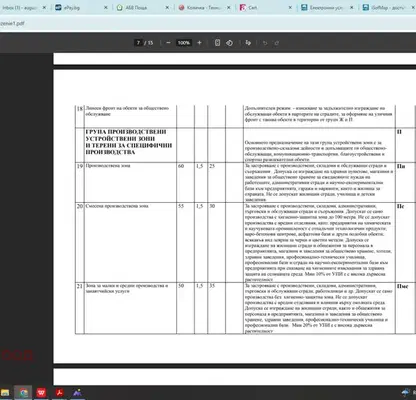Edit the current page number field

138,43
